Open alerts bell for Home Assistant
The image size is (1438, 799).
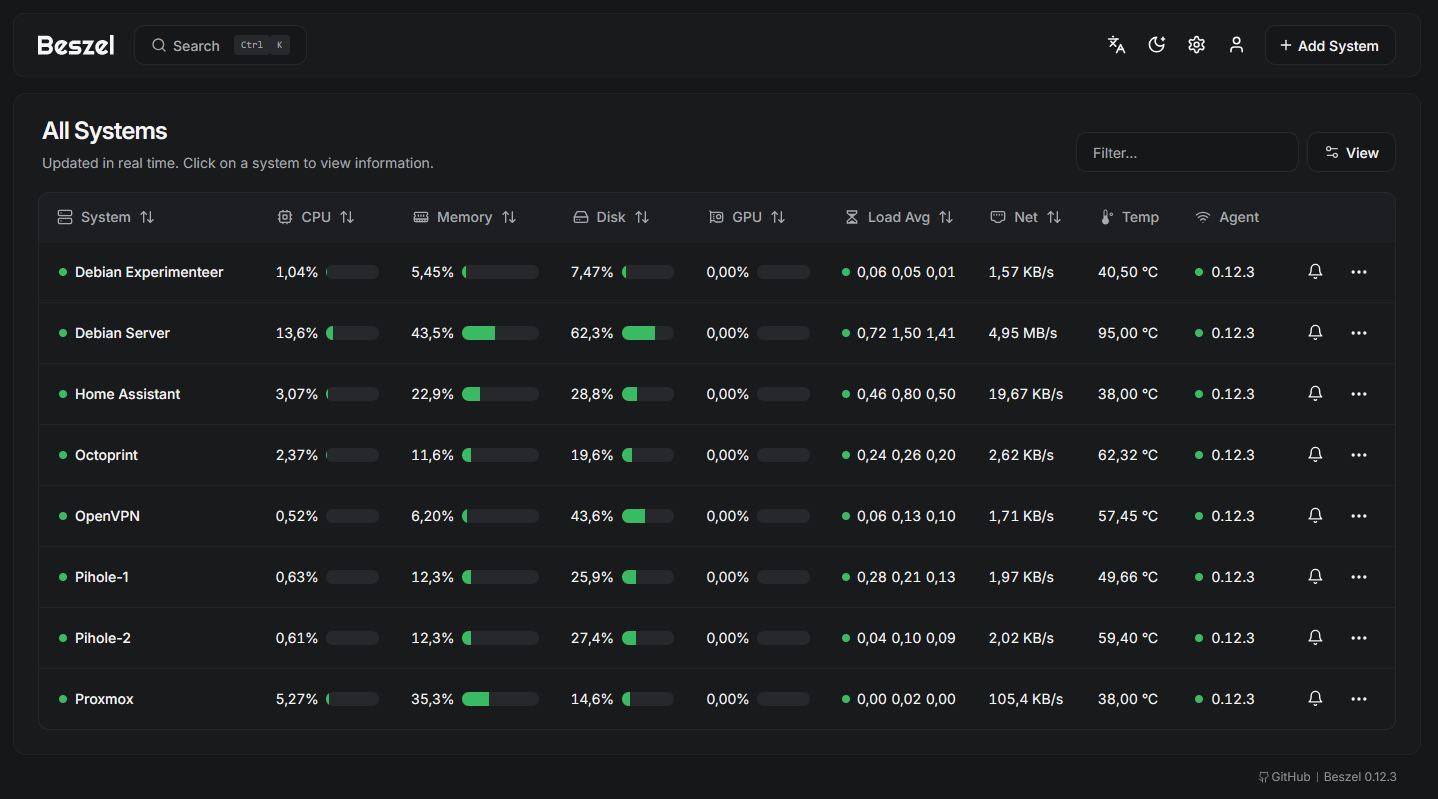[1315, 394]
